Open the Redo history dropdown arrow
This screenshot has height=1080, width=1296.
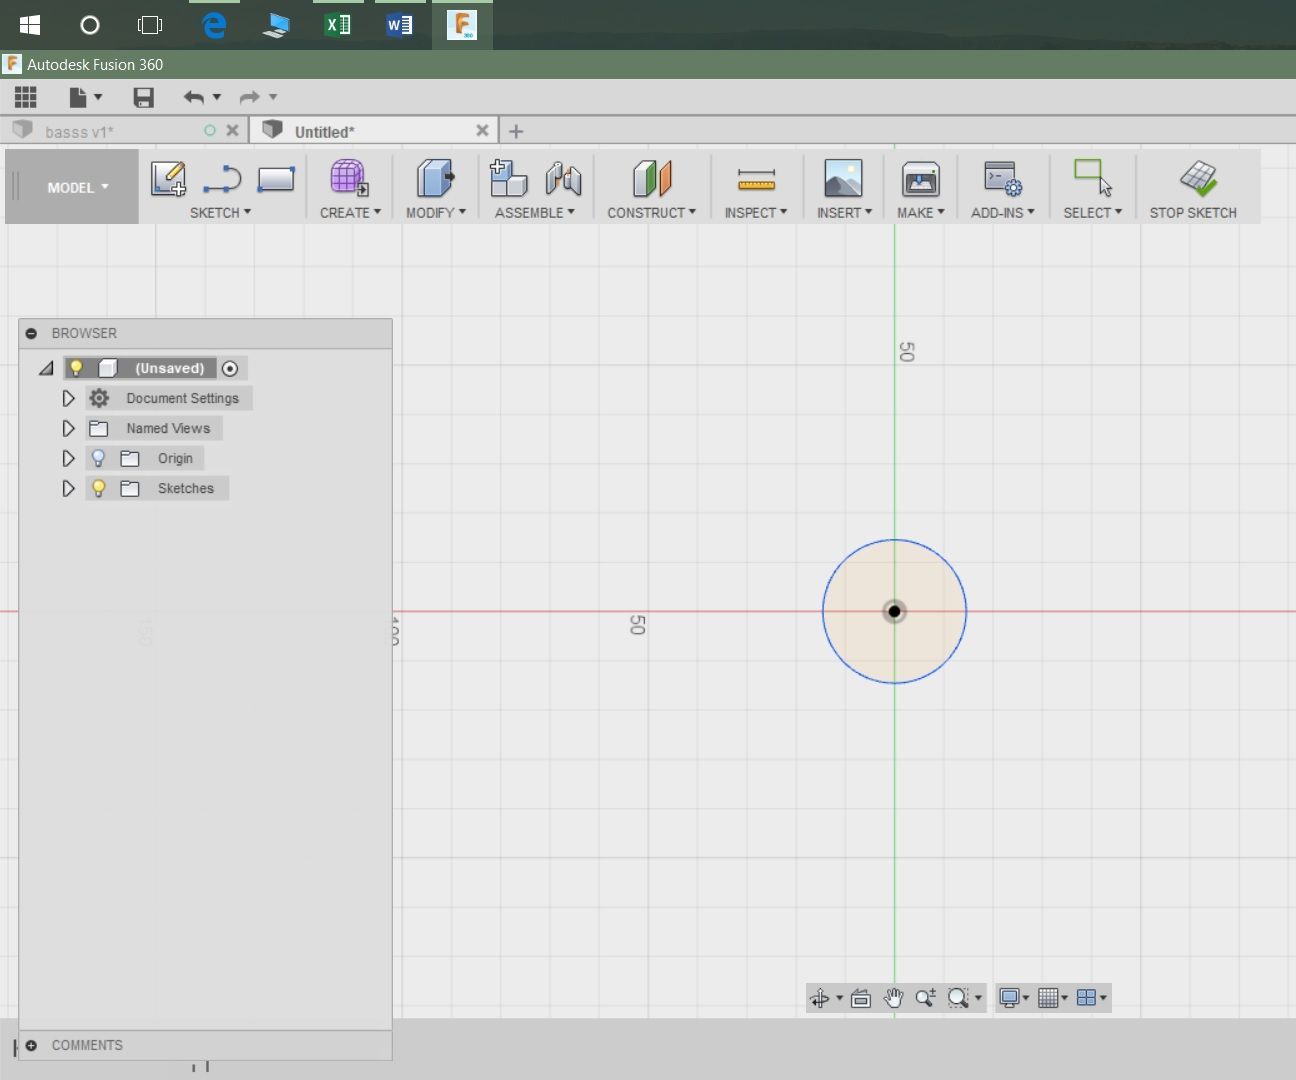pos(273,97)
